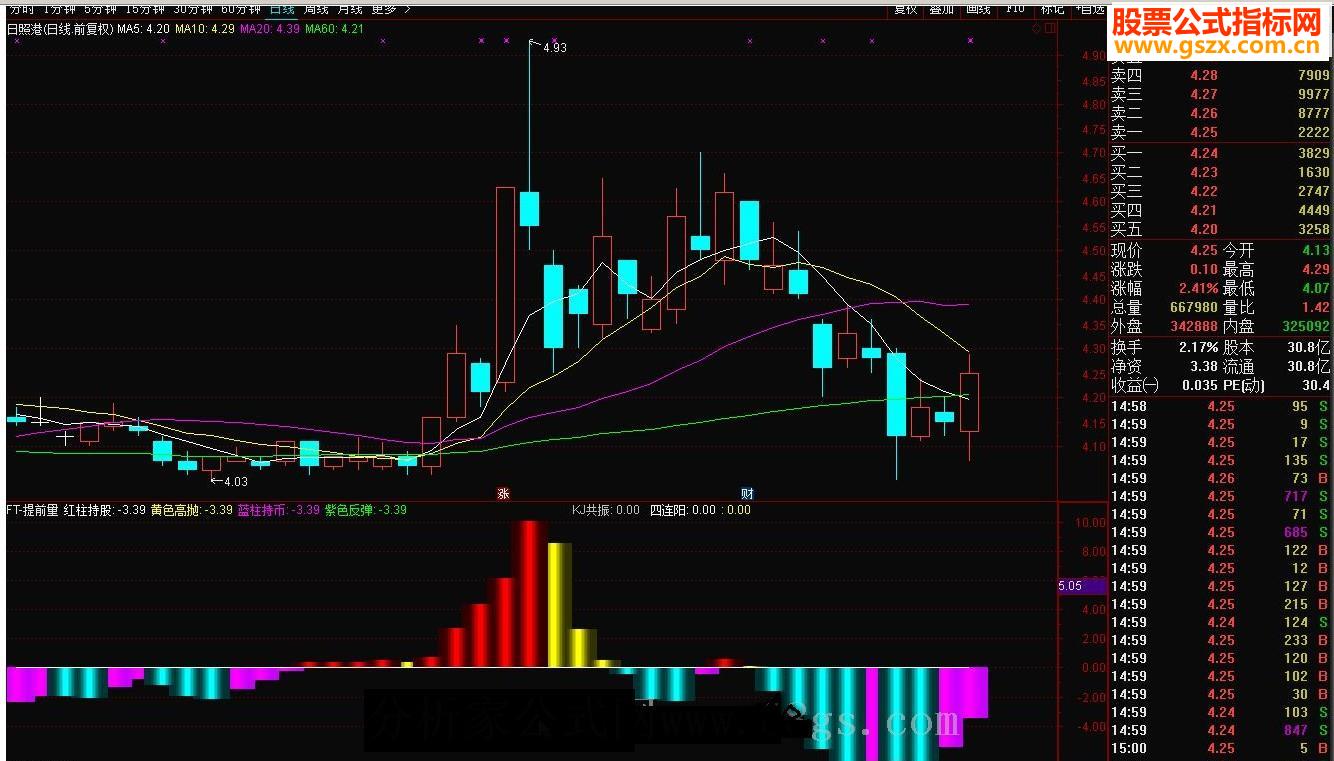The height and width of the screenshot is (761, 1334).
Task: Click the tick row with volume 717
Action: coord(1220,496)
